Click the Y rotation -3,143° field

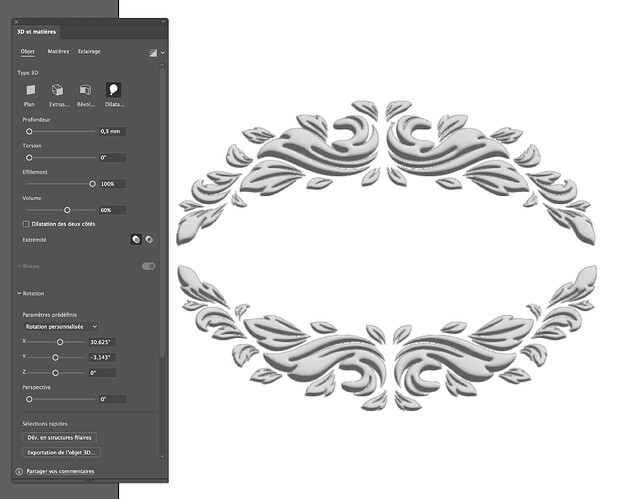click(x=102, y=357)
